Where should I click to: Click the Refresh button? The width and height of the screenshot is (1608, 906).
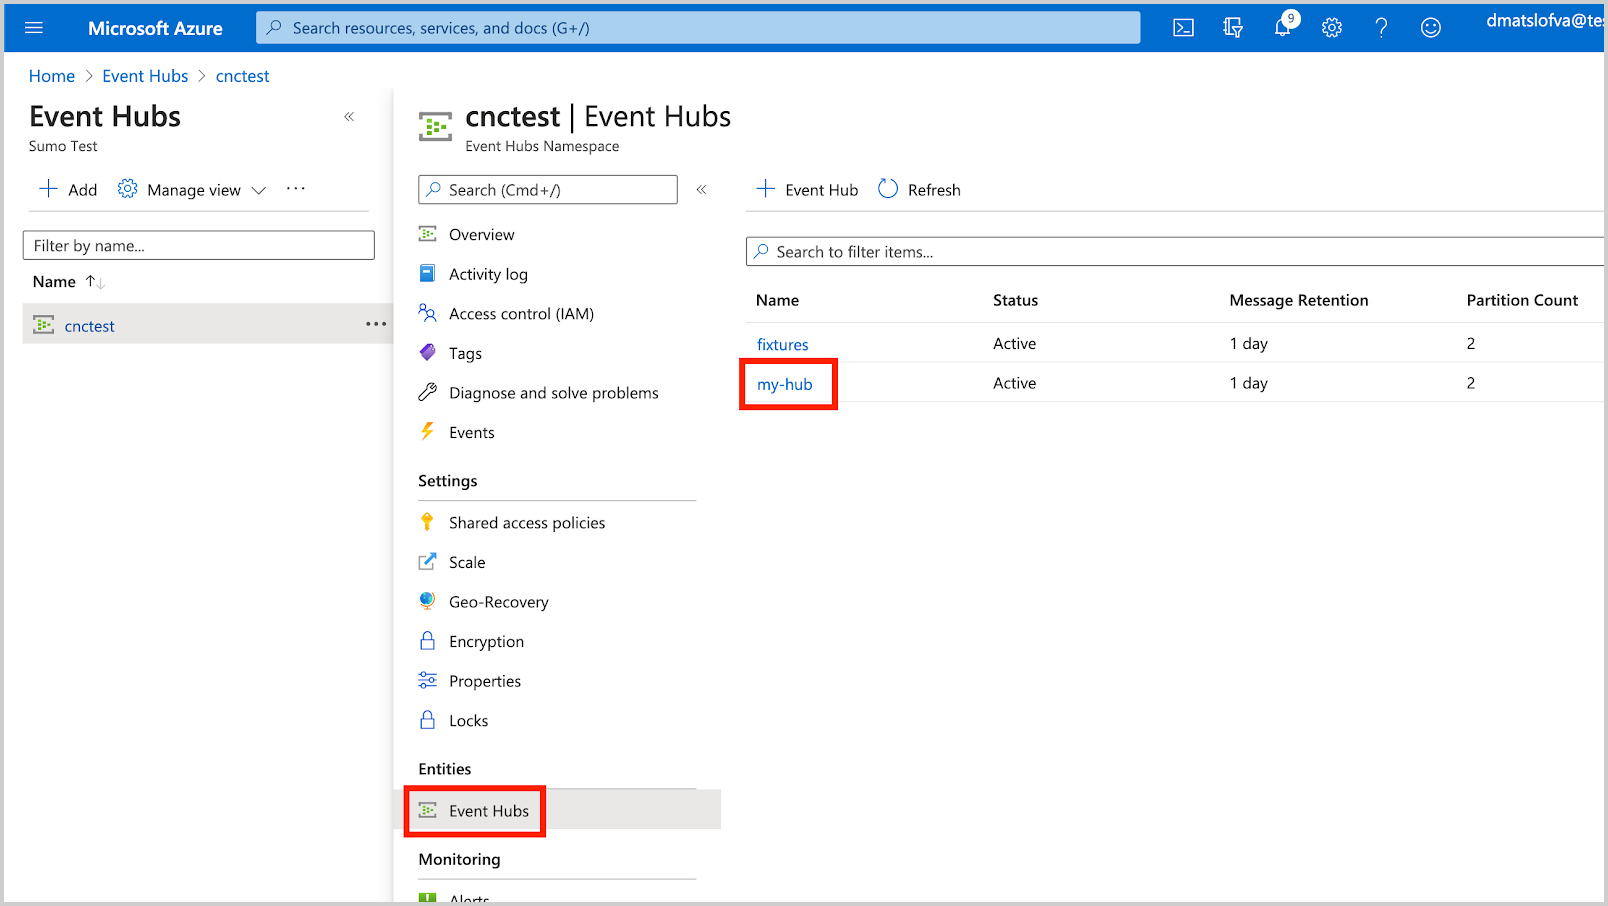click(919, 189)
